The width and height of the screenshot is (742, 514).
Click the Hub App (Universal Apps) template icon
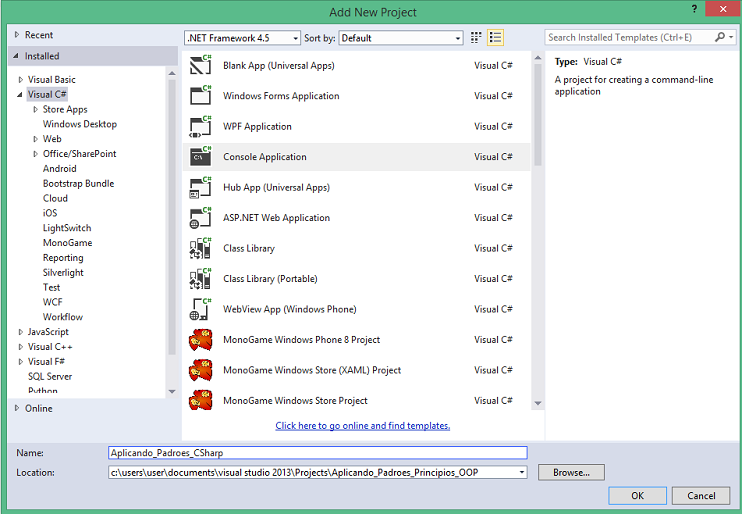click(x=200, y=187)
